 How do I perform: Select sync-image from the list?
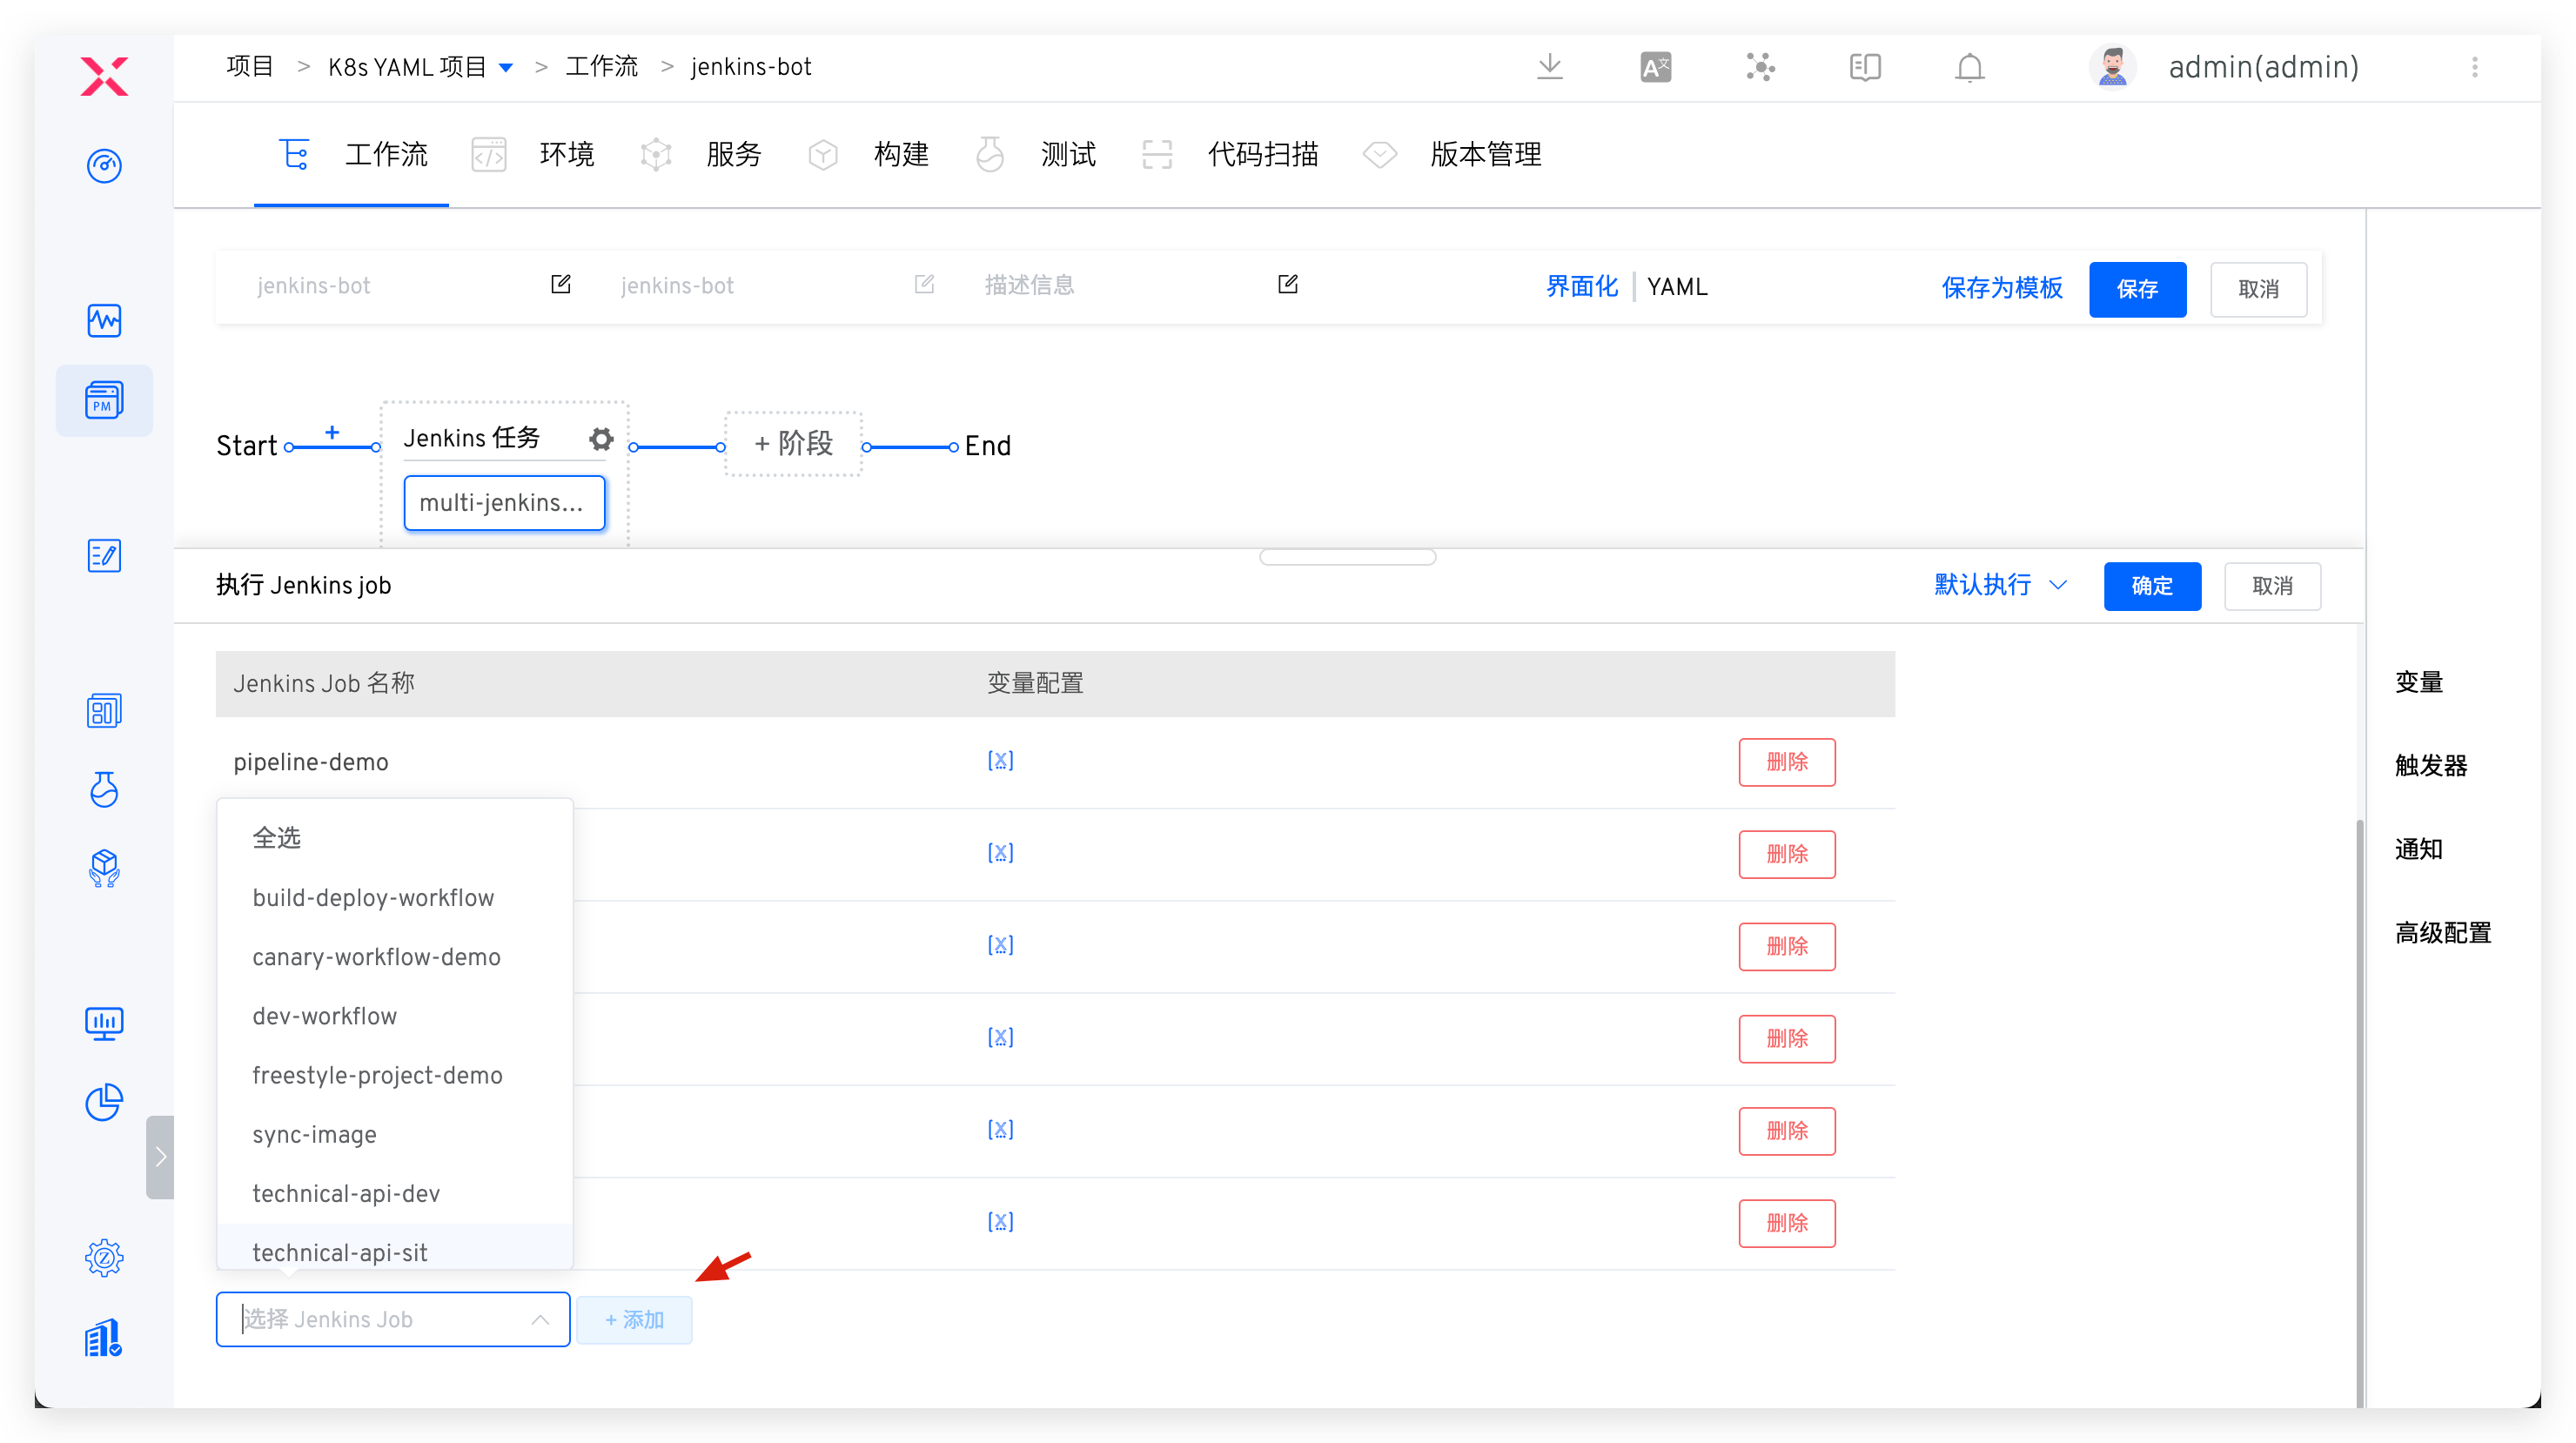395,1135
